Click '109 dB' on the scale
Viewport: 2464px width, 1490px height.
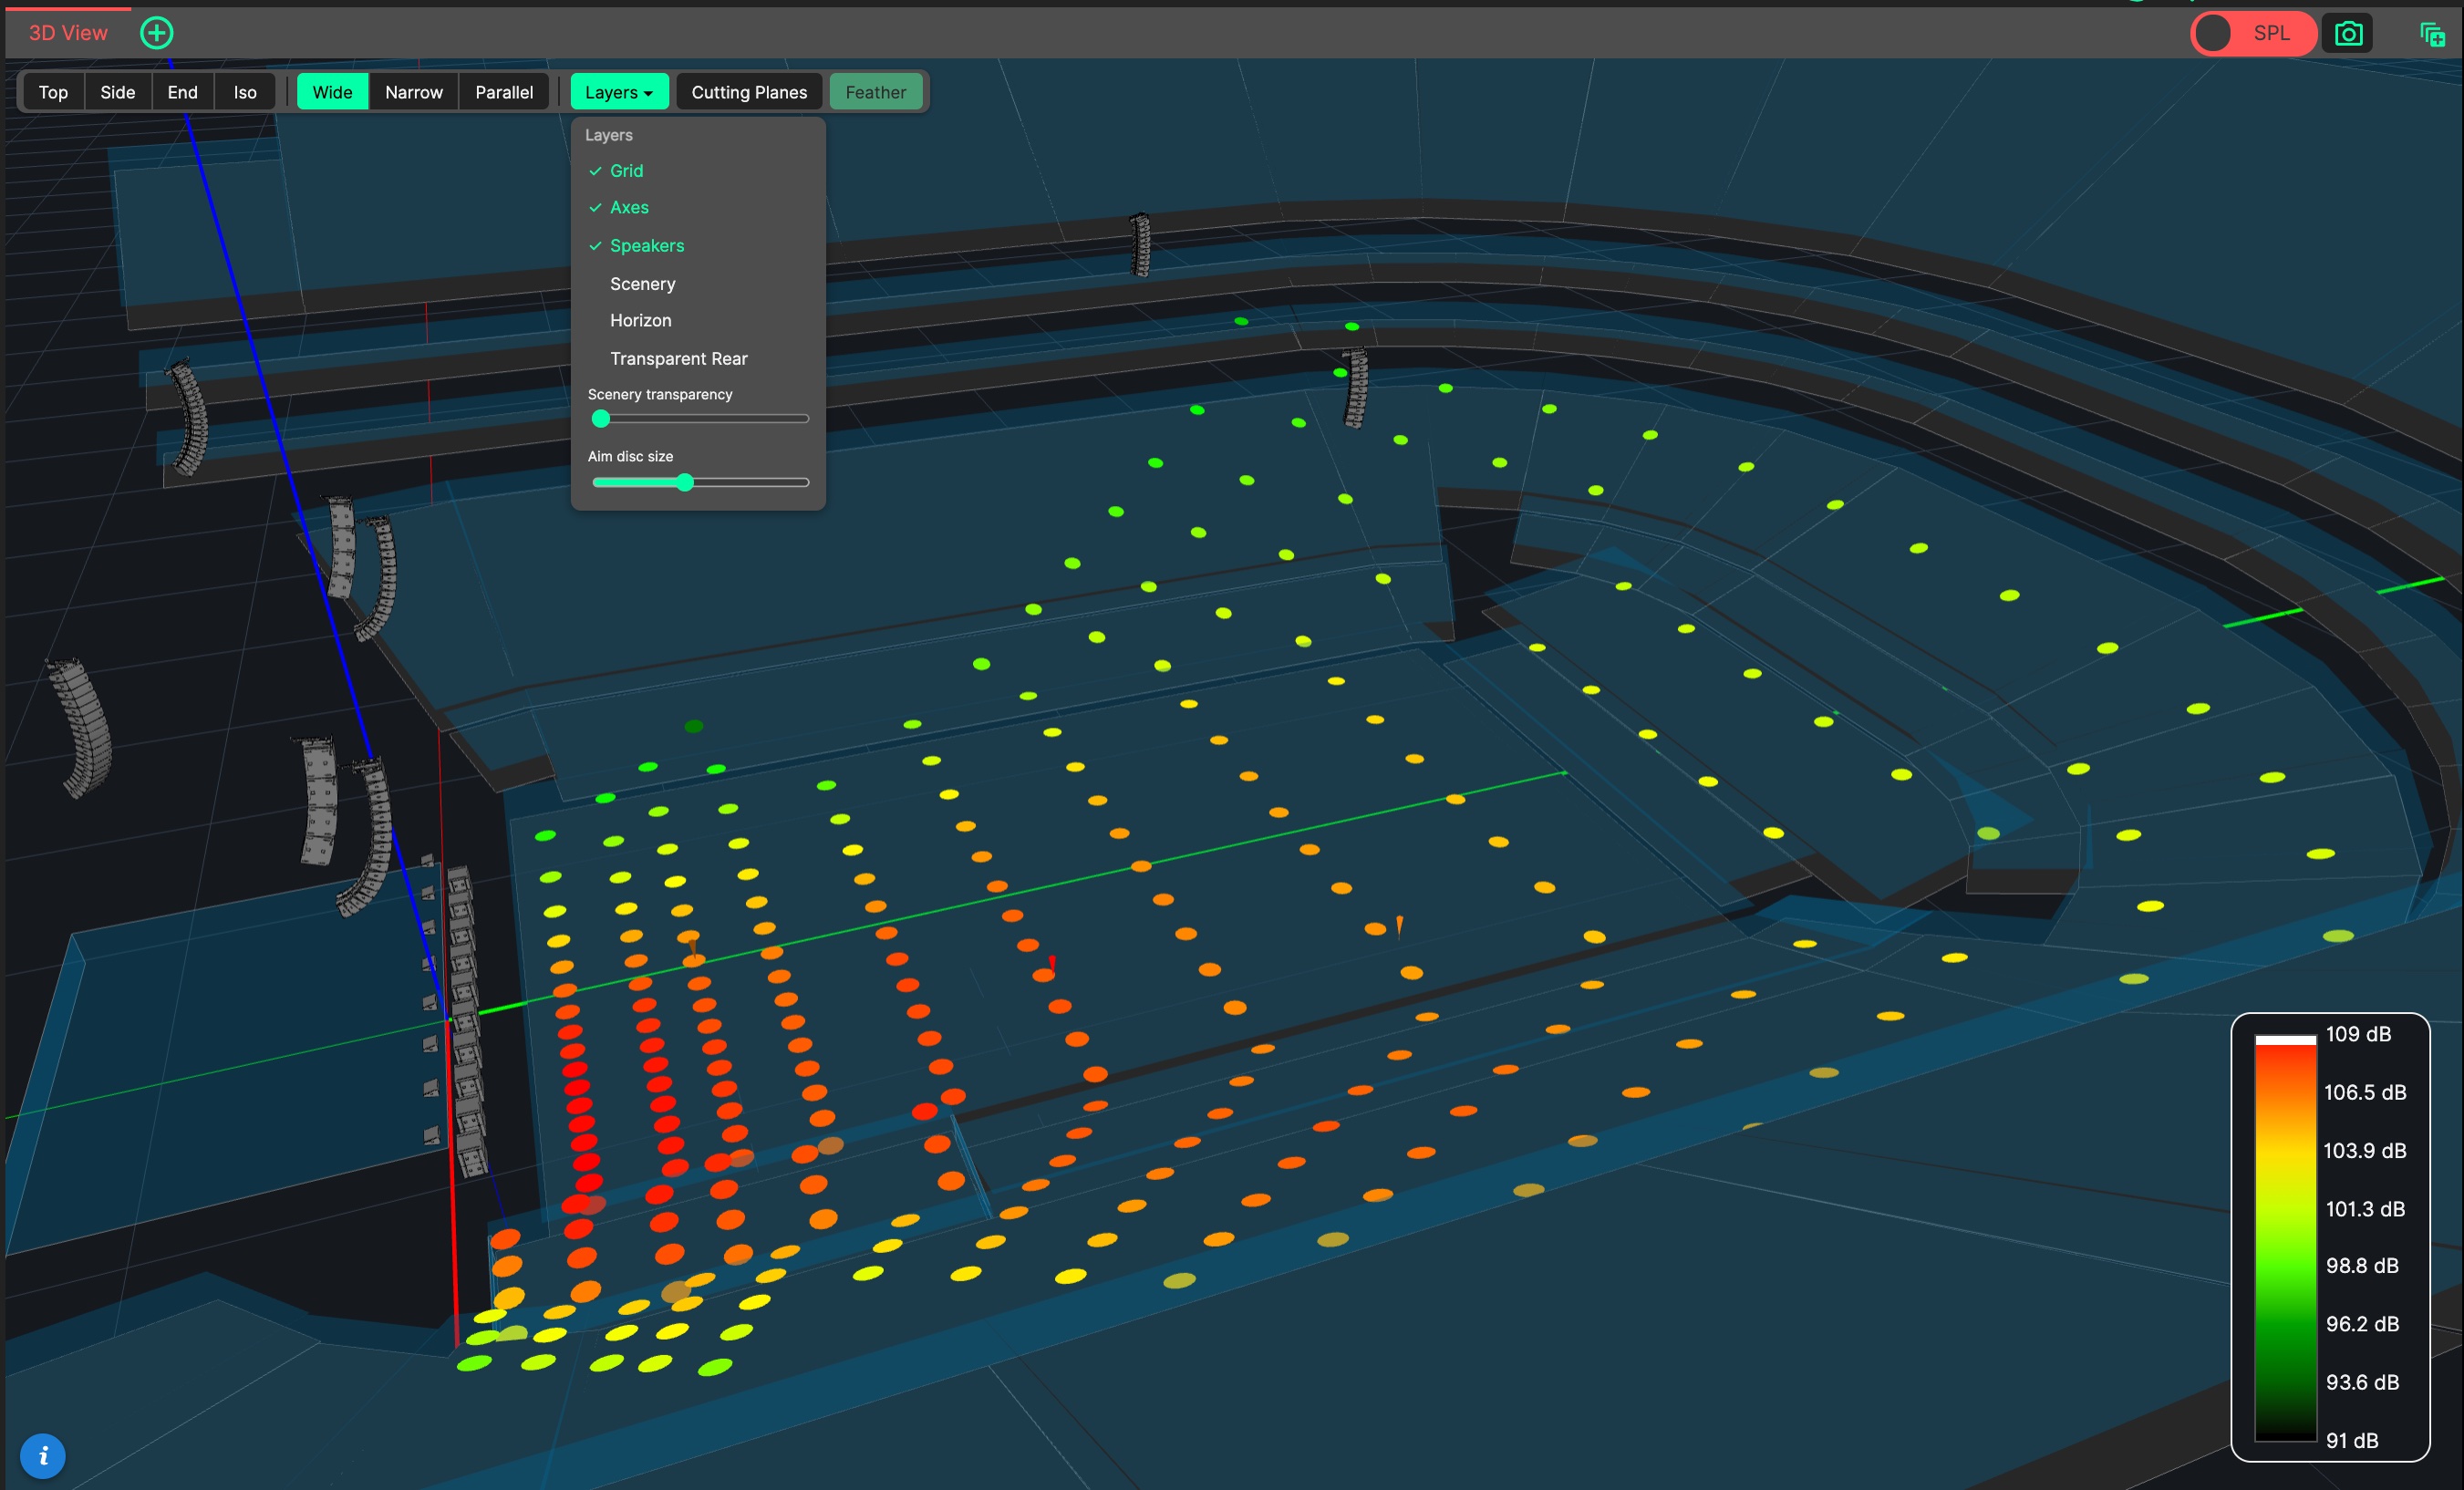pos(2358,1034)
